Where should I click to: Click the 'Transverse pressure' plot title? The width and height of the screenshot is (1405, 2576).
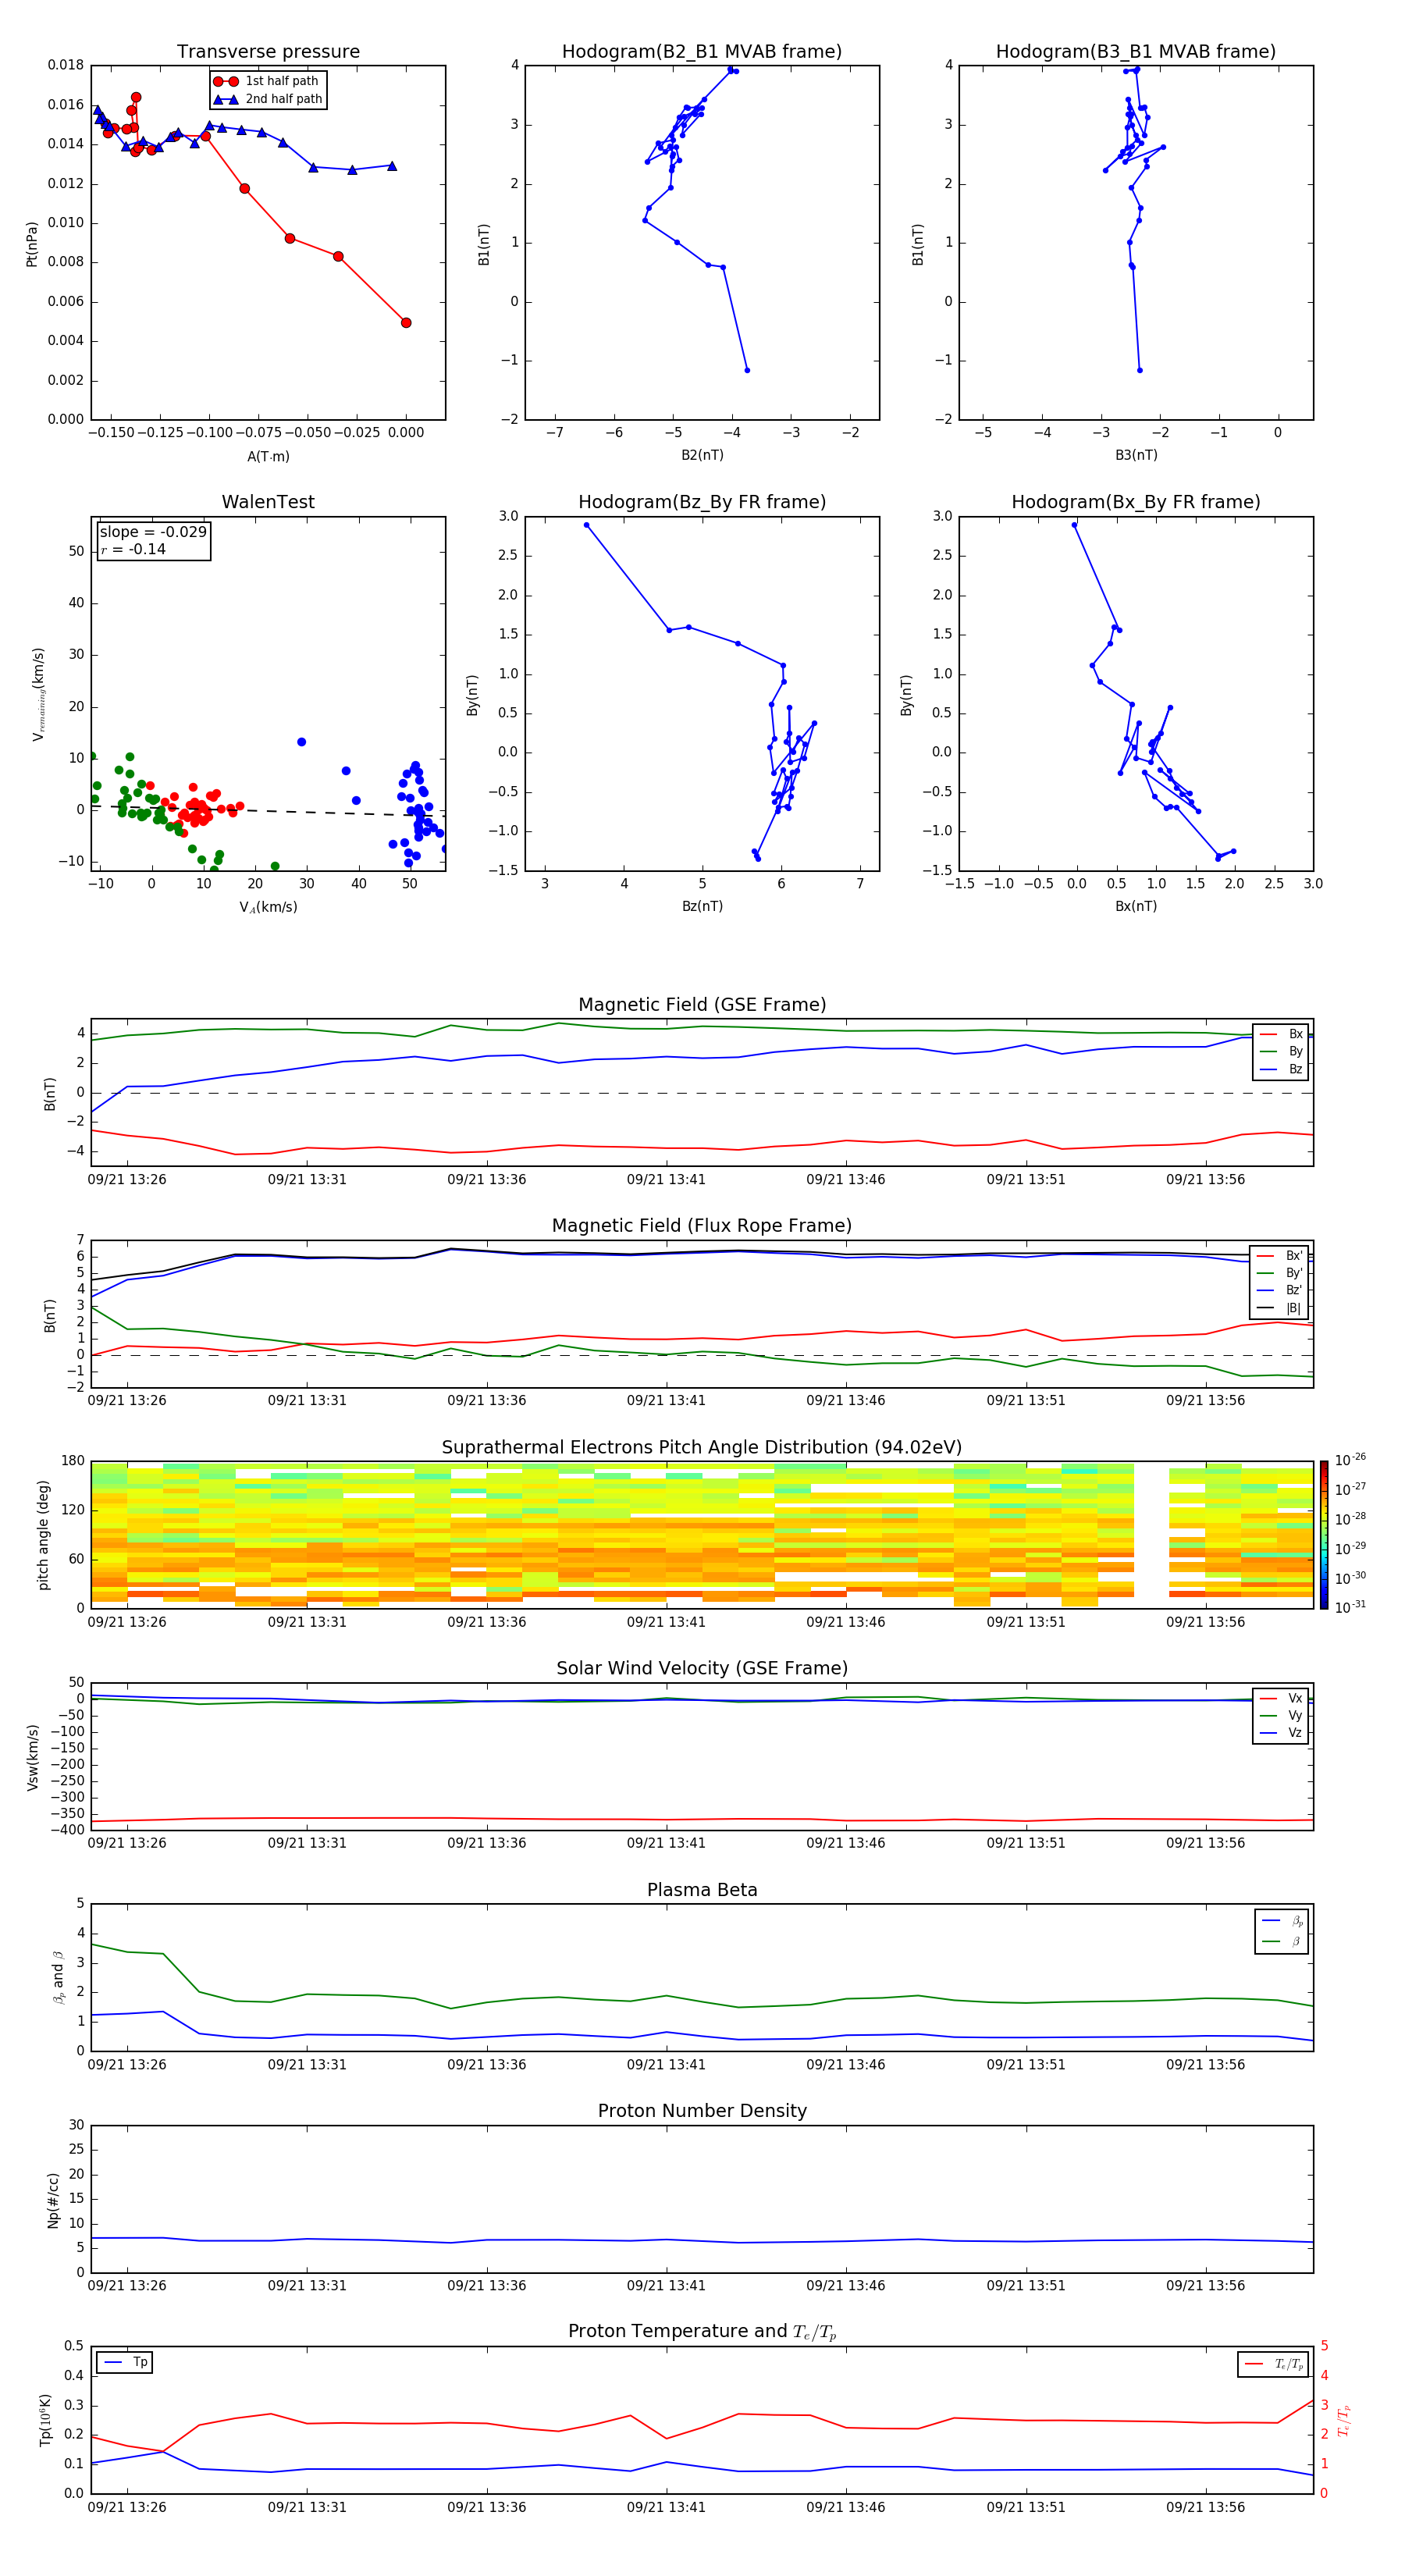(268, 52)
